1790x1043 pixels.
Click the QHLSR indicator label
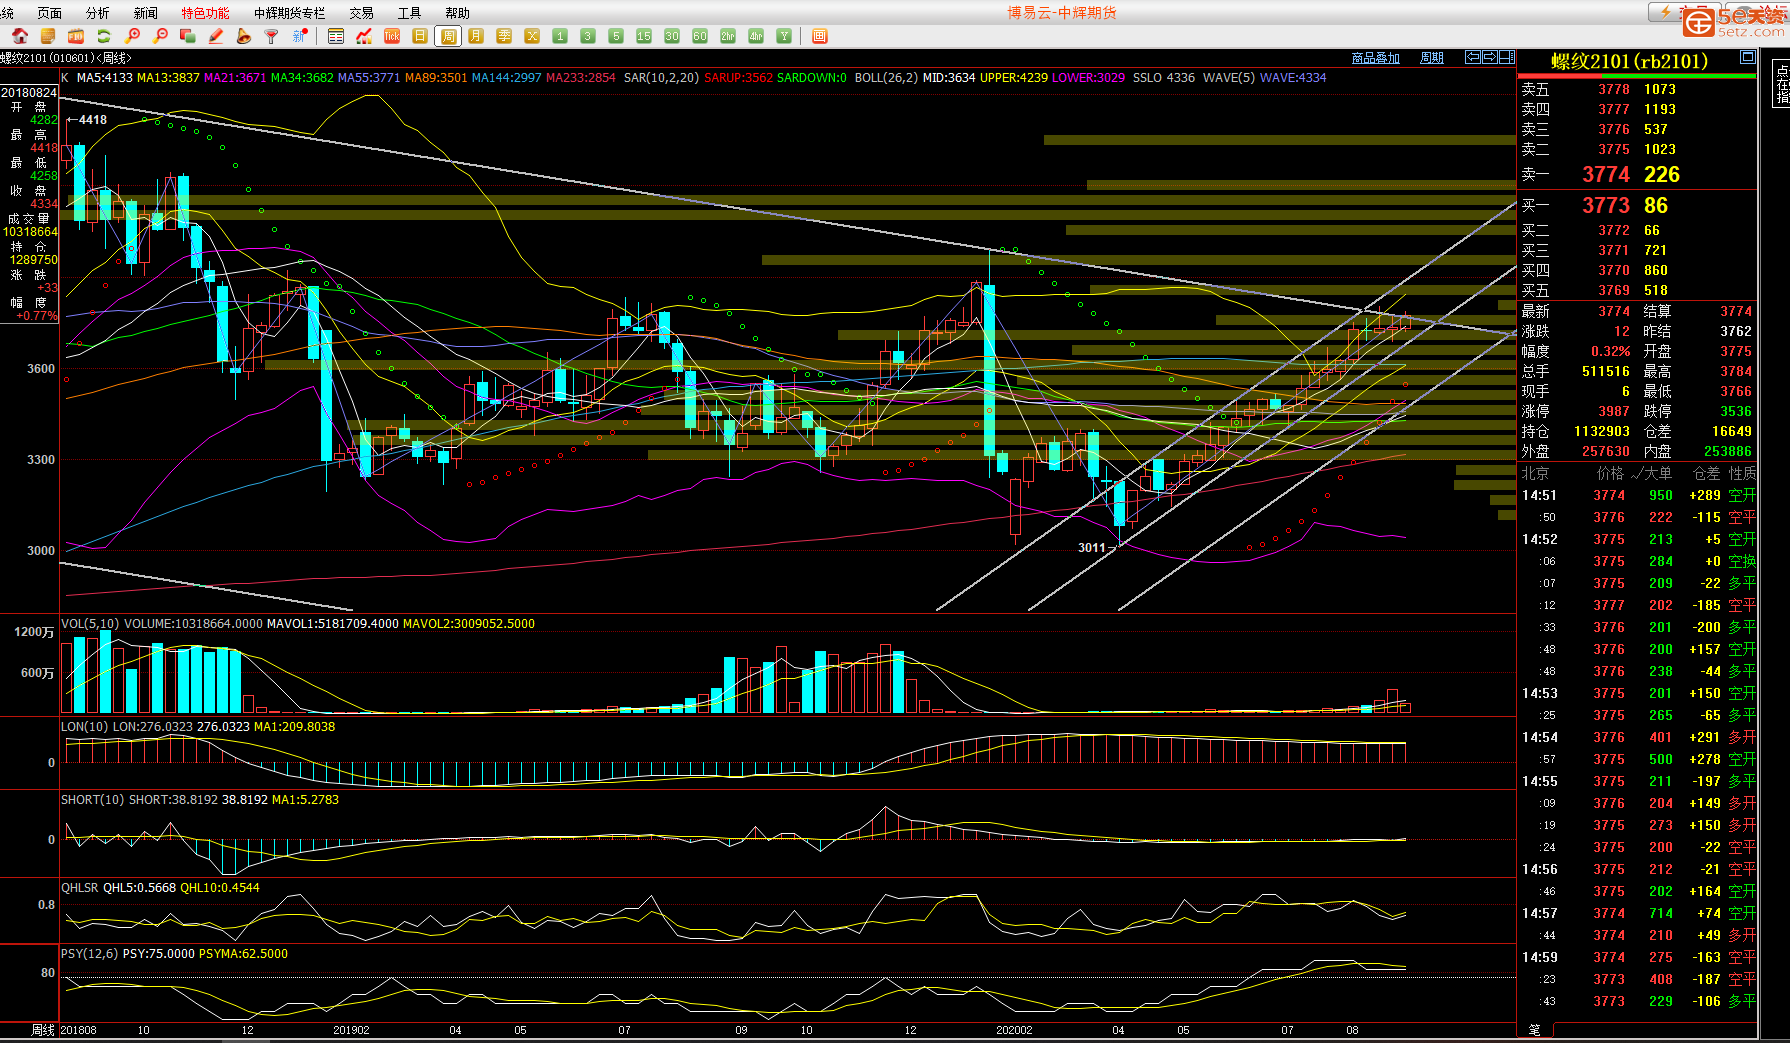click(x=80, y=888)
